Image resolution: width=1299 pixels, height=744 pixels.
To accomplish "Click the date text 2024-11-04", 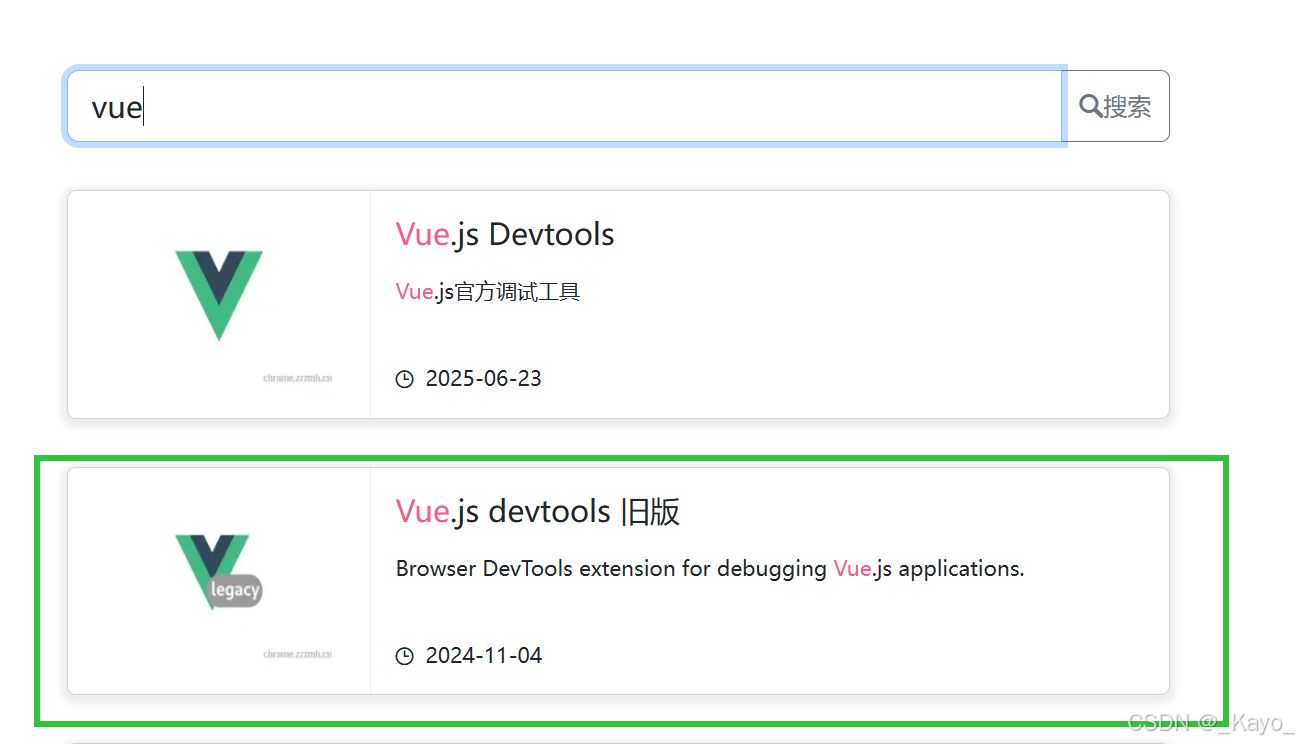I will click(x=484, y=656).
